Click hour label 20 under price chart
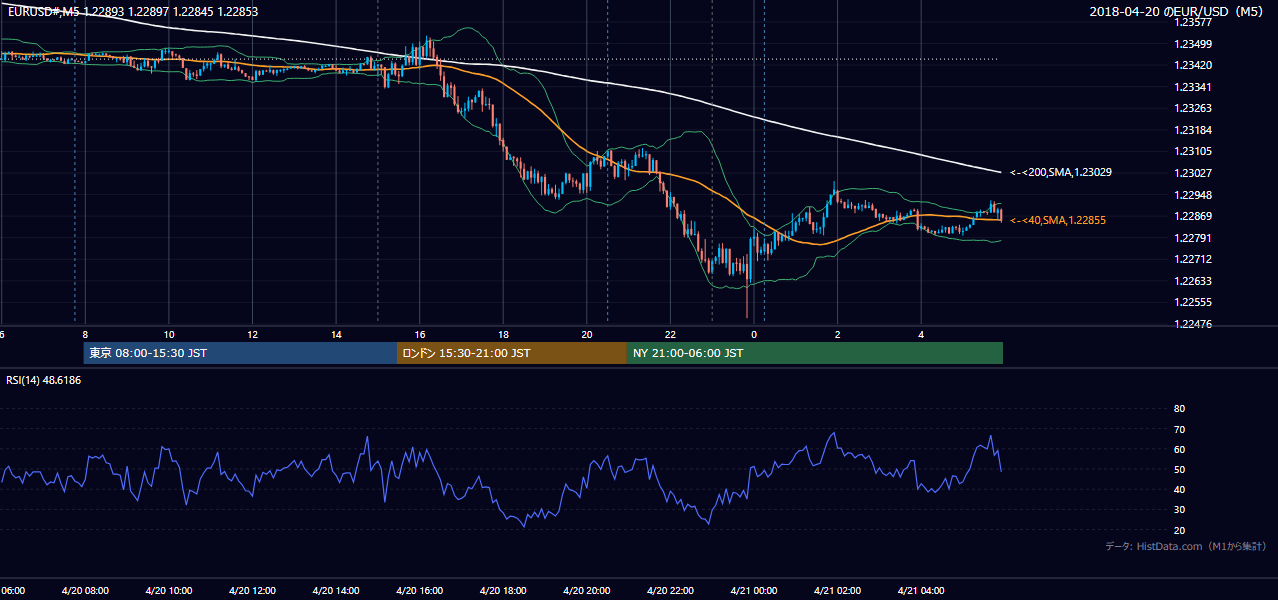This screenshot has height=600, width=1278. click(587, 335)
